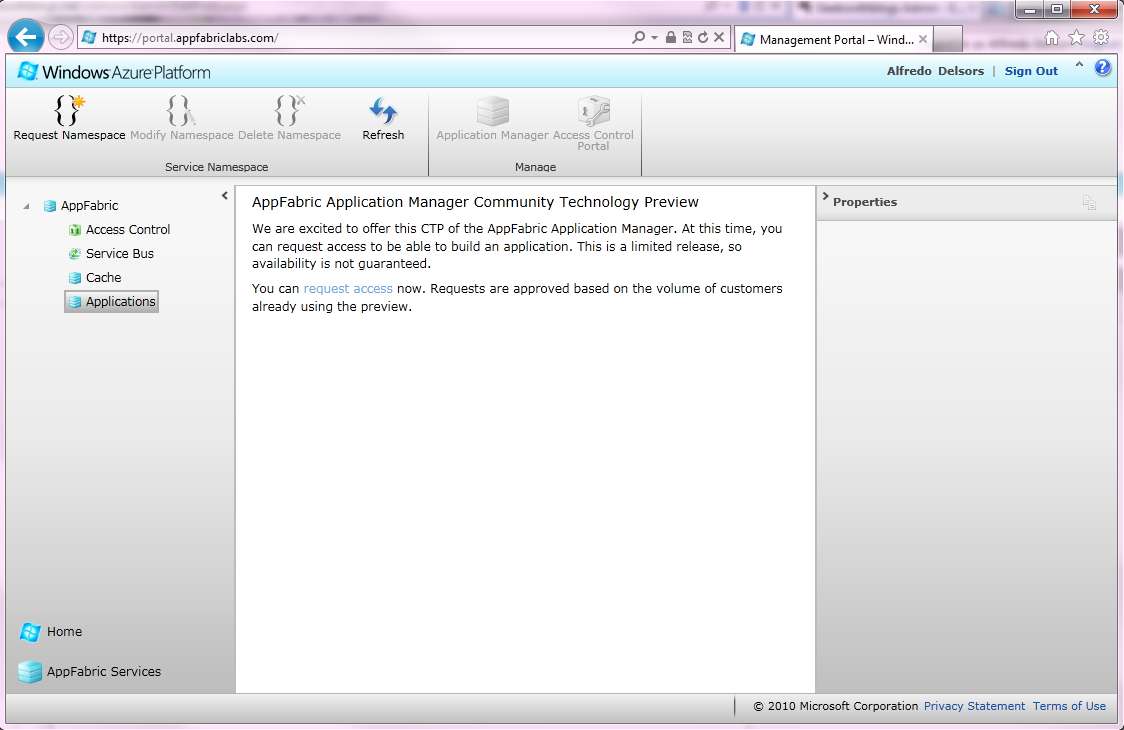Image resolution: width=1124 pixels, height=730 pixels.
Task: Select the AppFabric root tree item
Action: pyautogui.click(x=81, y=206)
